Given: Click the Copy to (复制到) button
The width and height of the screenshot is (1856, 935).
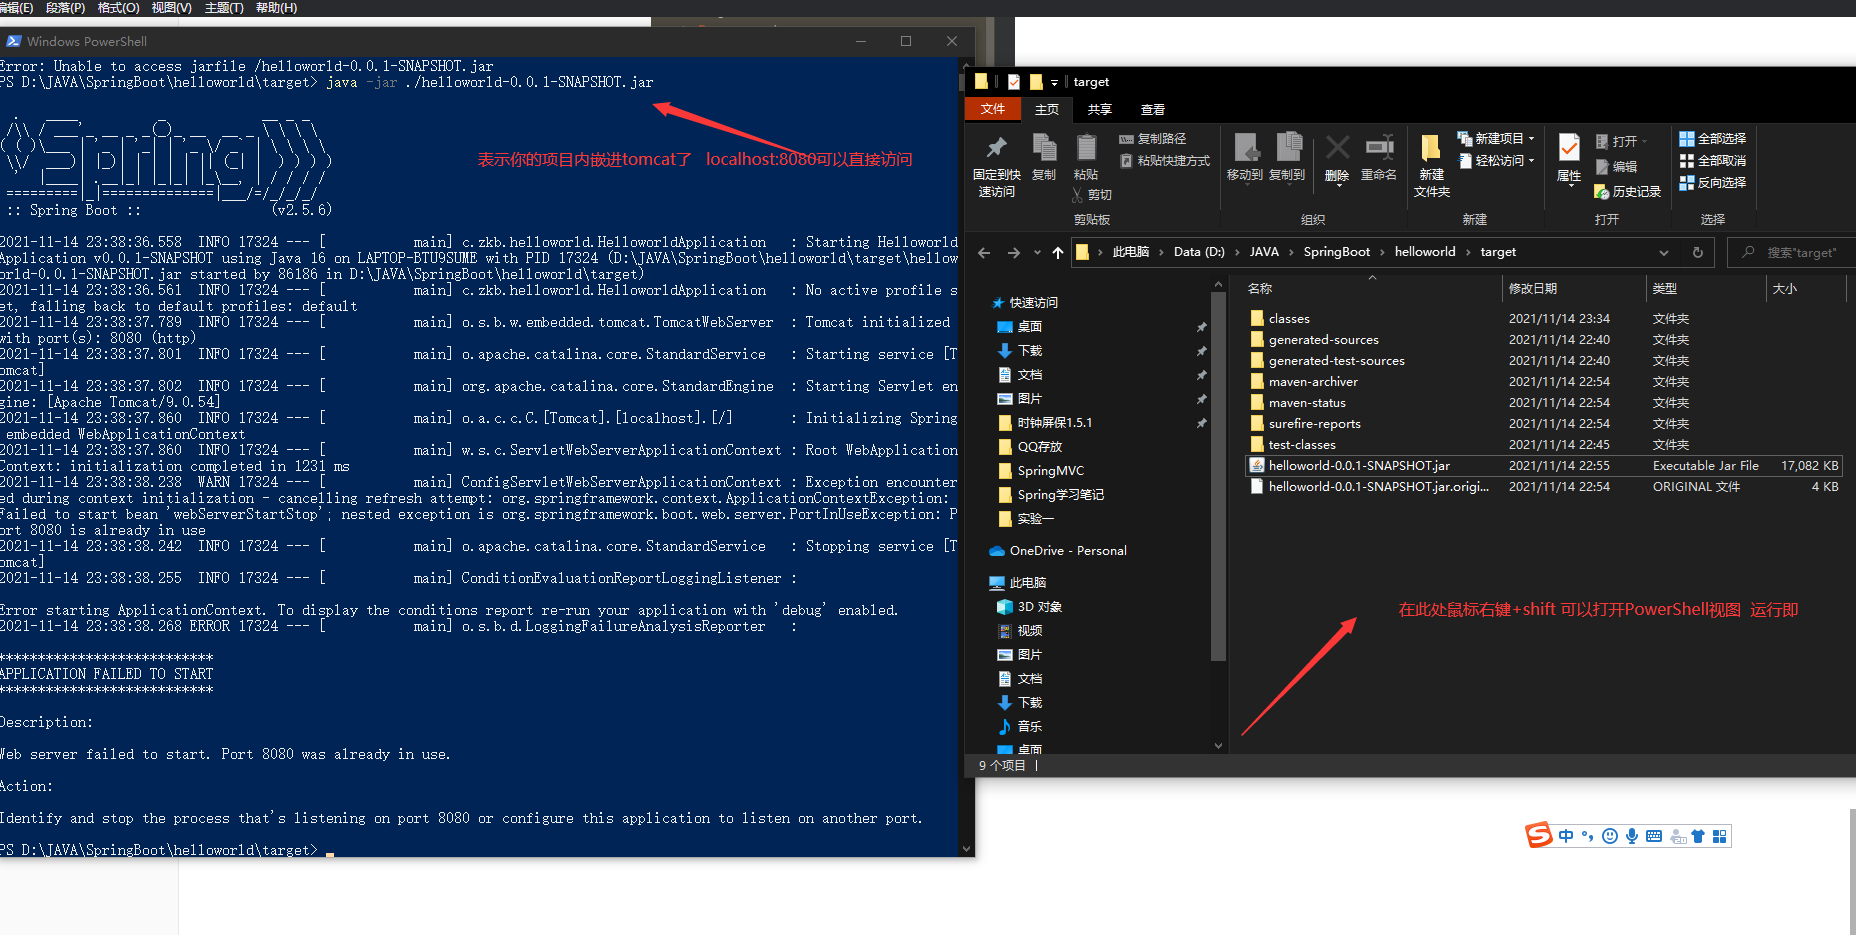Looking at the screenshot, I should pyautogui.click(x=1287, y=157).
